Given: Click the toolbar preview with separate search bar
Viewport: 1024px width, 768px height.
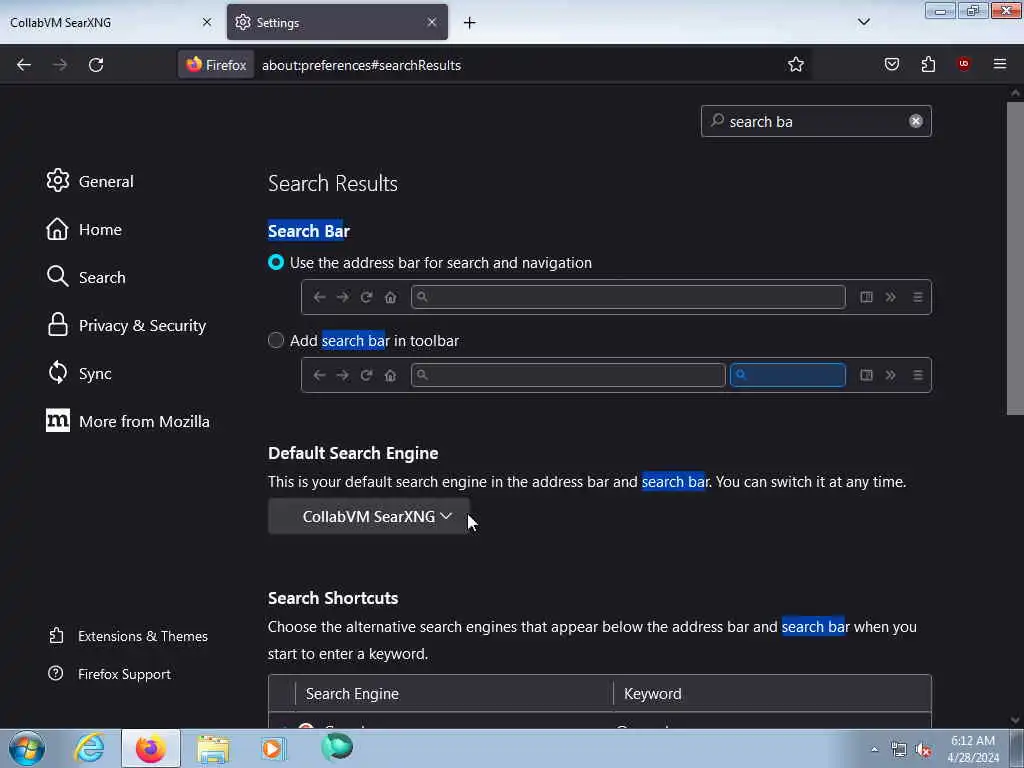Looking at the screenshot, I should 616,375.
